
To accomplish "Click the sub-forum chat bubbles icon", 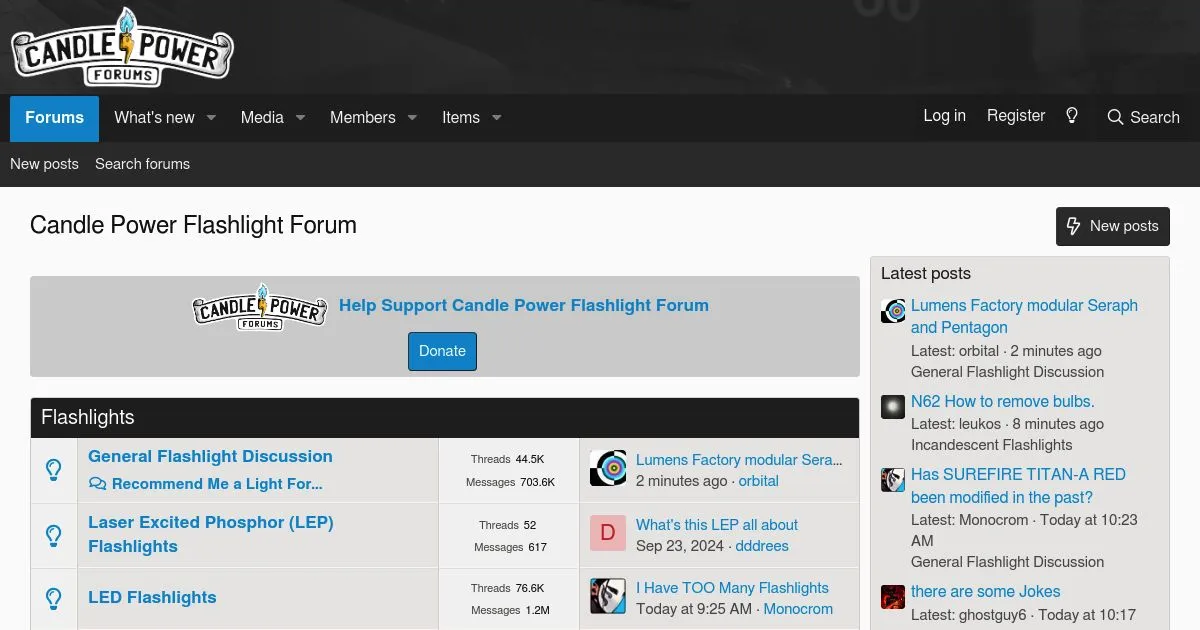I will tap(97, 484).
